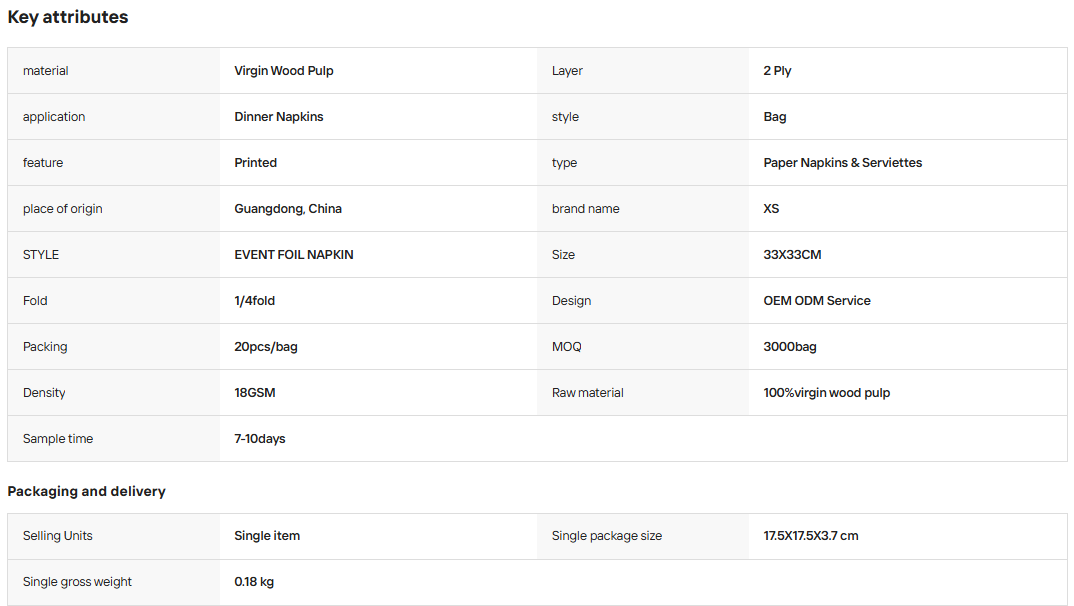Click the 'Bag' style value
This screenshot has width=1074, height=606.
click(775, 116)
